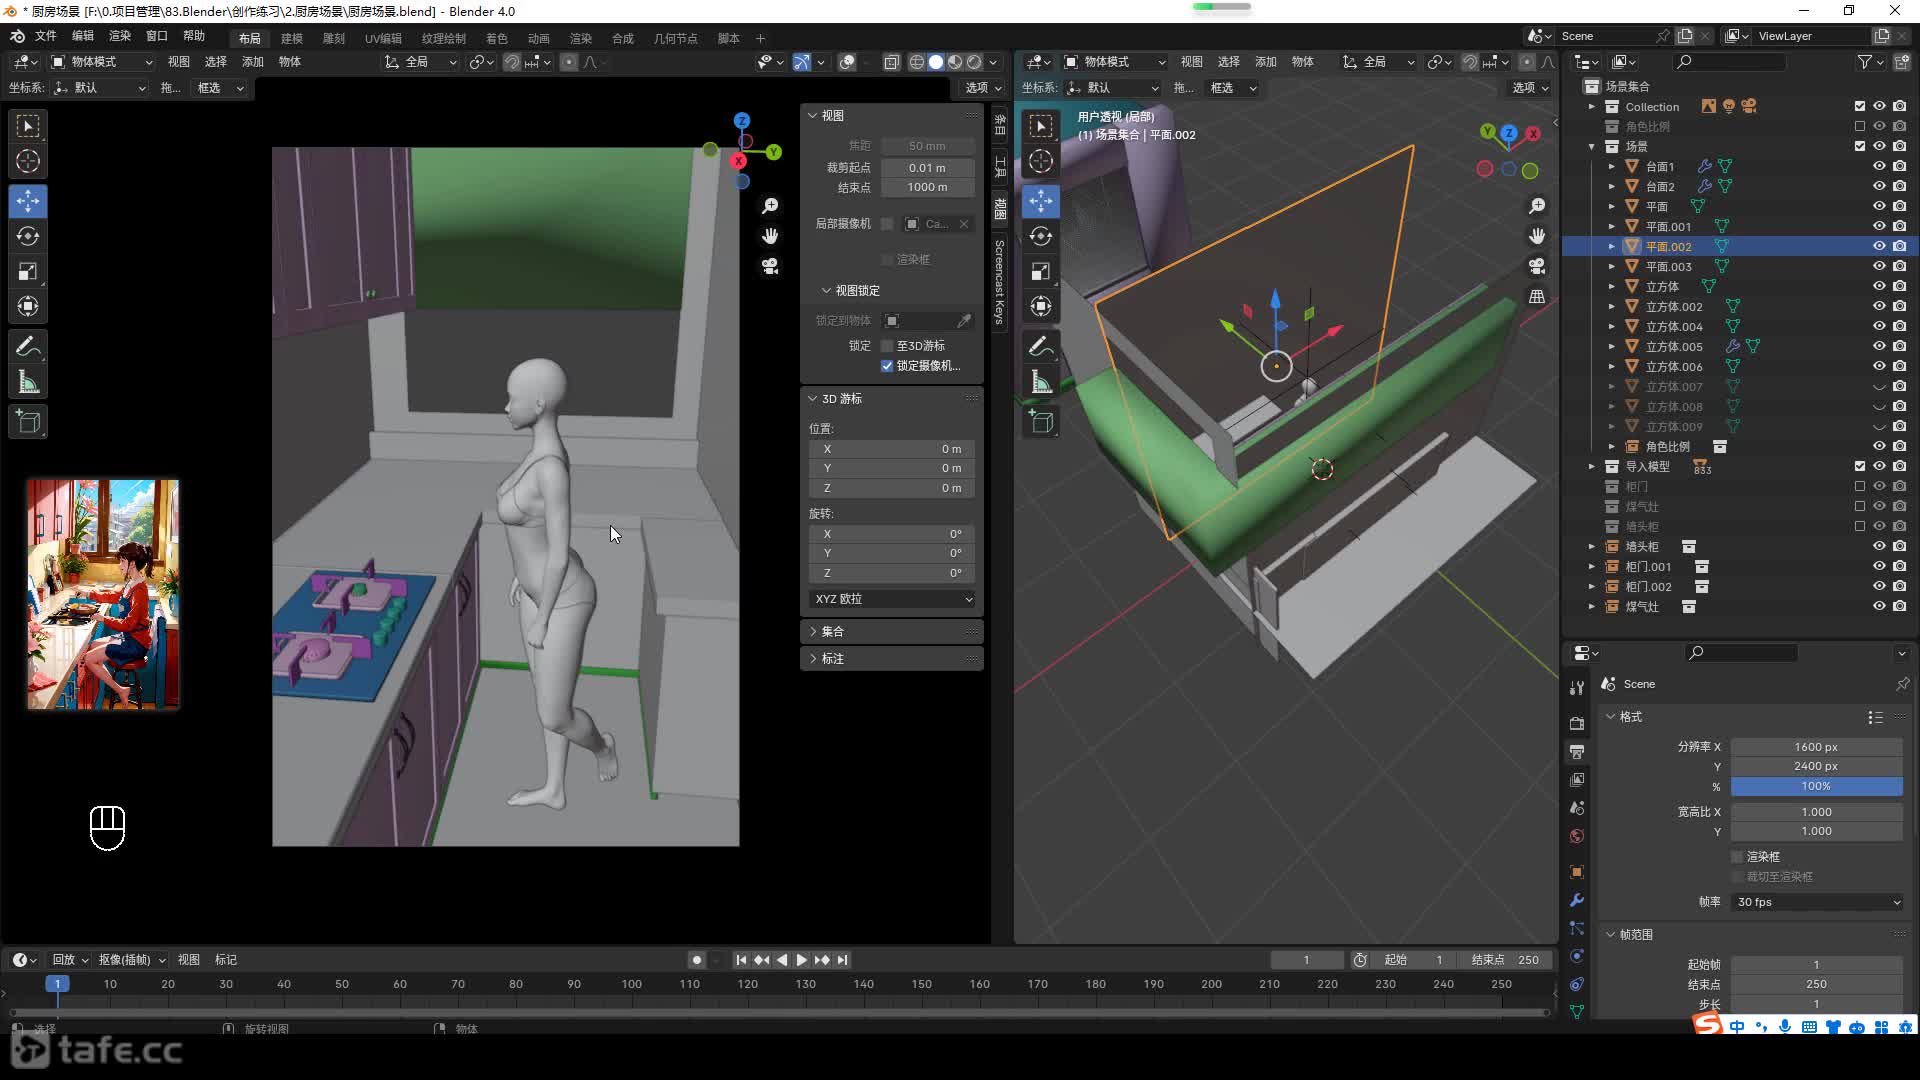Open Output properties tab icon

click(1577, 751)
